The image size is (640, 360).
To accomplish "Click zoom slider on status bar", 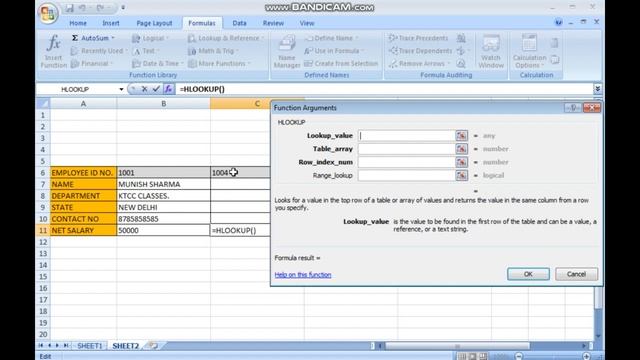I will pyautogui.click(x=552, y=356).
